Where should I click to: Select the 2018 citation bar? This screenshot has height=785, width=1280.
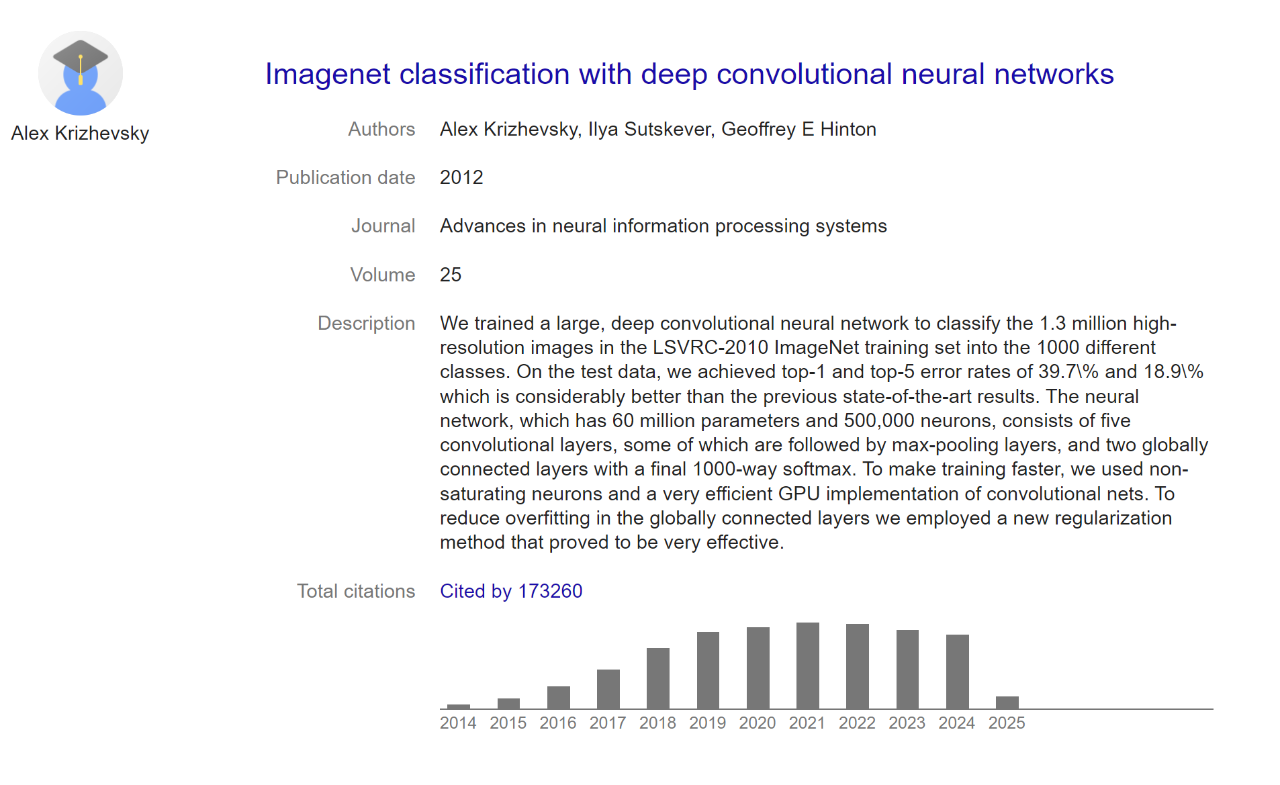(658, 678)
